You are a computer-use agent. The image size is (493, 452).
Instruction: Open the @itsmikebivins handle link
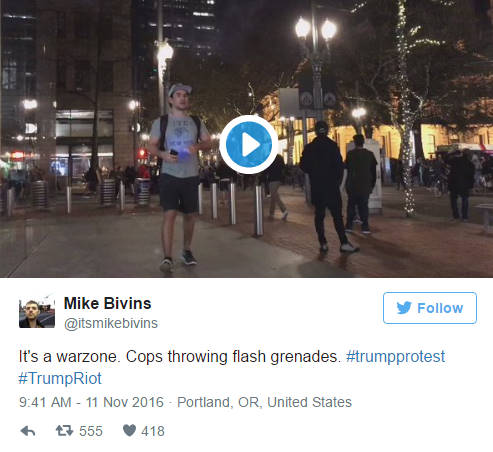(x=111, y=323)
